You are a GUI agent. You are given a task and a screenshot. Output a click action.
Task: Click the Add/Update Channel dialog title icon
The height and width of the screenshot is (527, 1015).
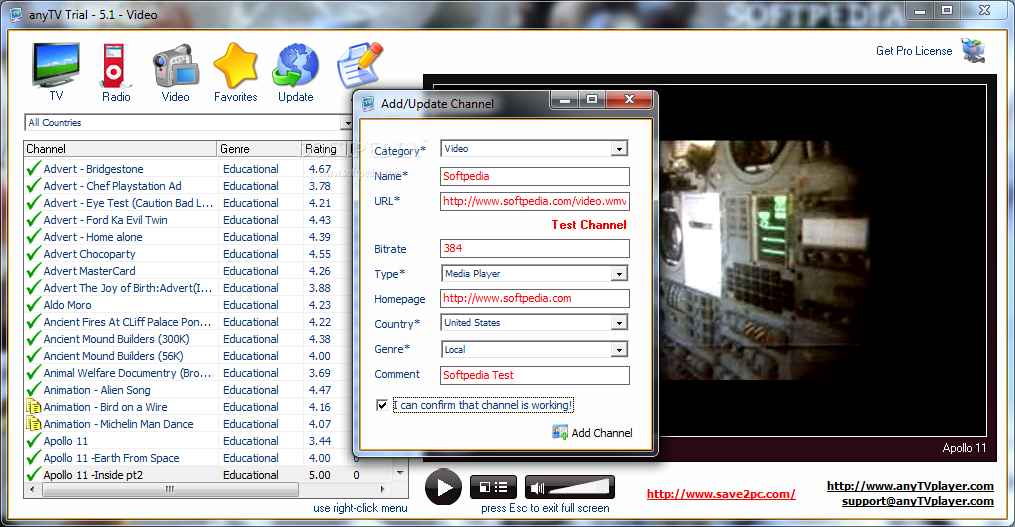click(368, 104)
